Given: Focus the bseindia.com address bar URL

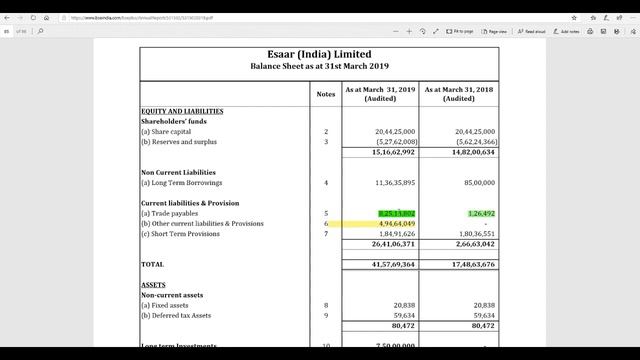Looking at the screenshot, I should tap(142, 18).
